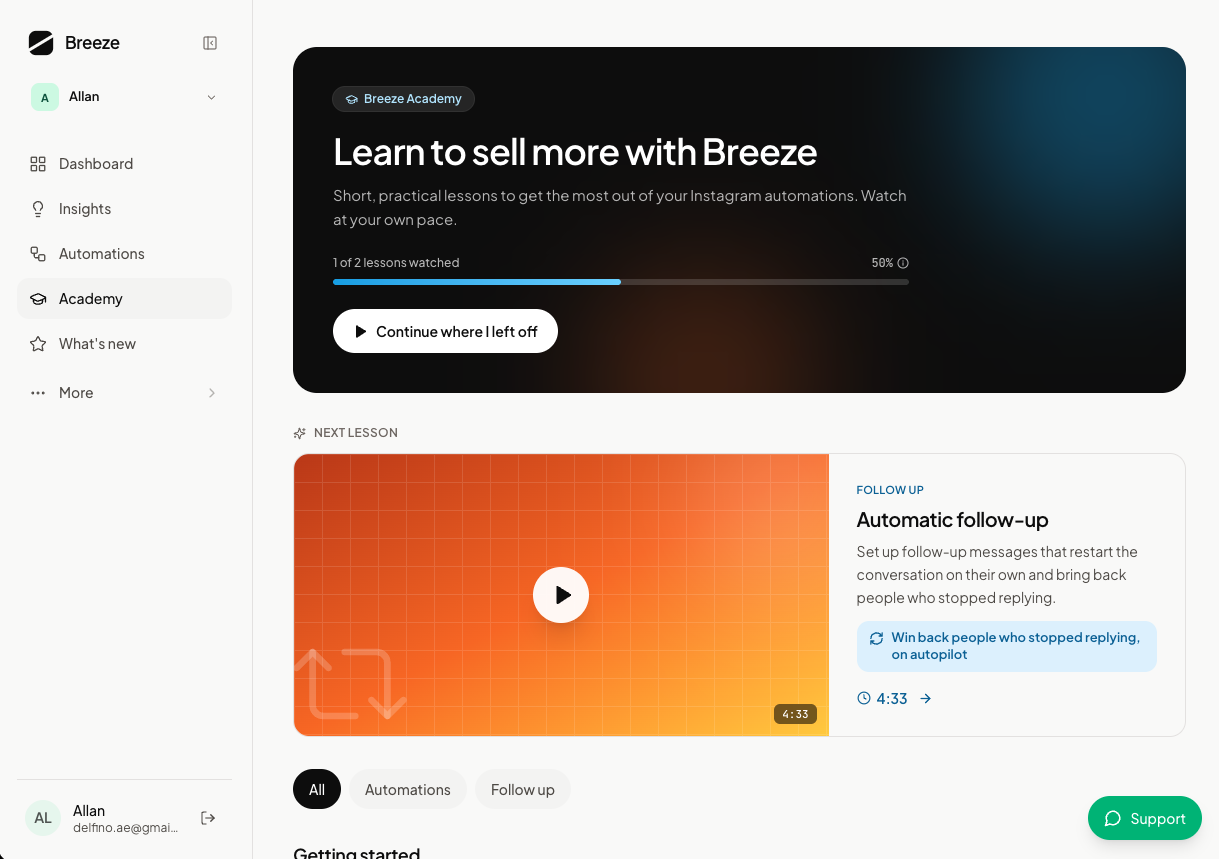The height and width of the screenshot is (859, 1219).
Task: Click the NEXT LESSON section label
Action: [356, 433]
